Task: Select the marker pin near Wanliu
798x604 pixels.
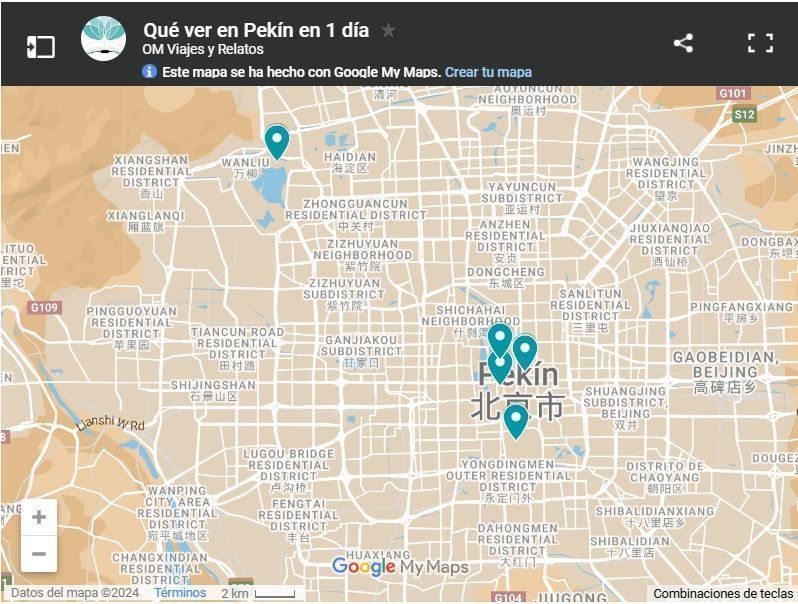Action: coord(277,141)
